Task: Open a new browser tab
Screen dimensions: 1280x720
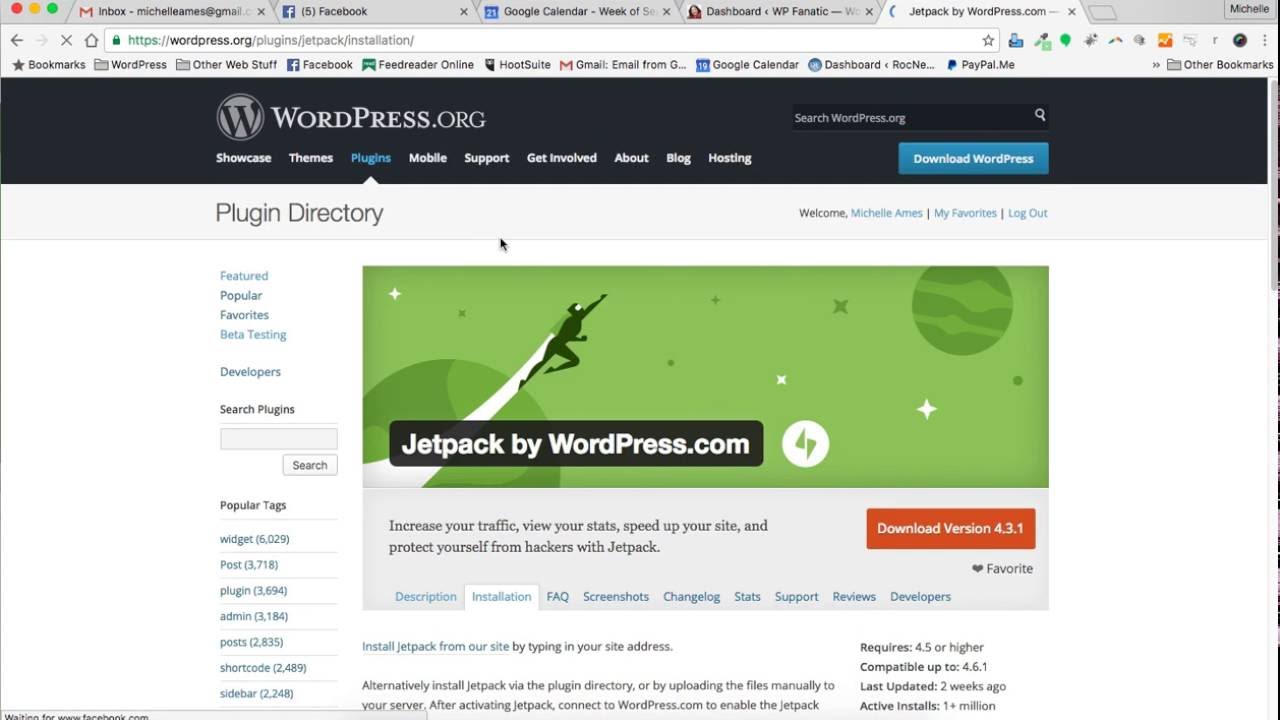Action: (x=1102, y=12)
